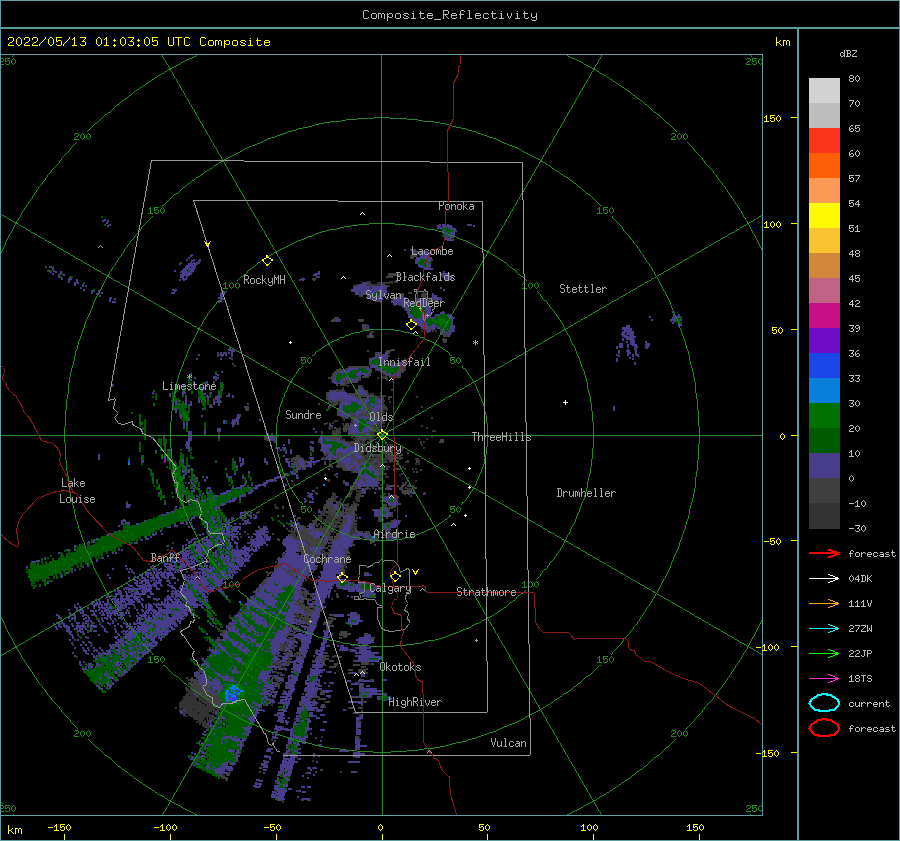Click the Strathmore city label
This screenshot has height=841, width=900.
[x=486, y=592]
